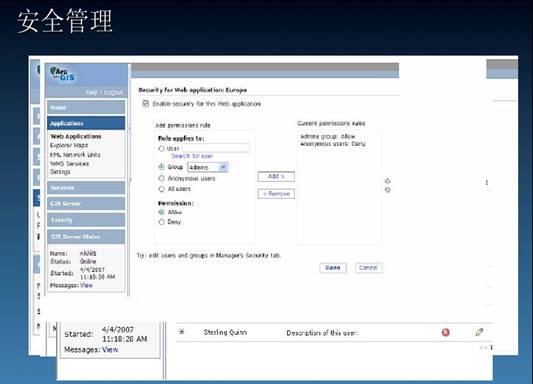Open the Services section in the sidebar
The width and height of the screenshot is (533, 384).
(x=86, y=188)
